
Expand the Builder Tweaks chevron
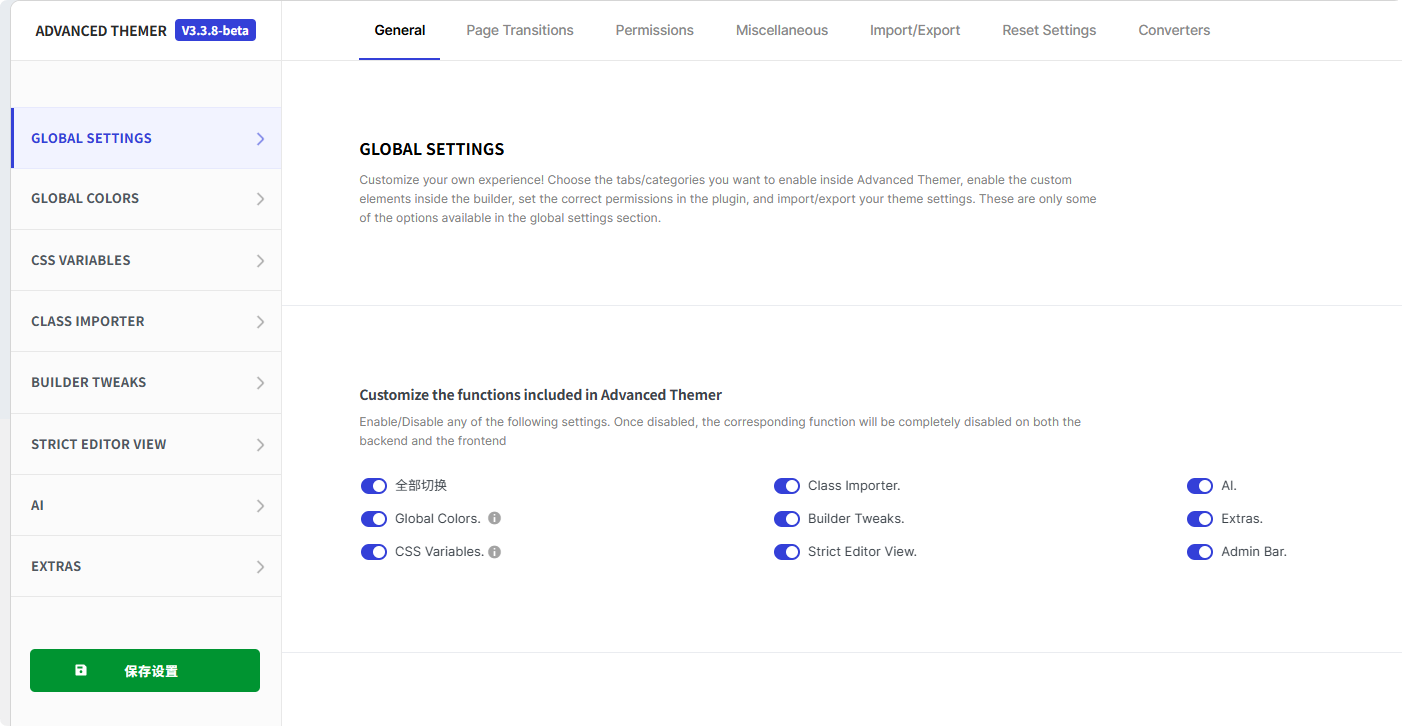(x=260, y=383)
